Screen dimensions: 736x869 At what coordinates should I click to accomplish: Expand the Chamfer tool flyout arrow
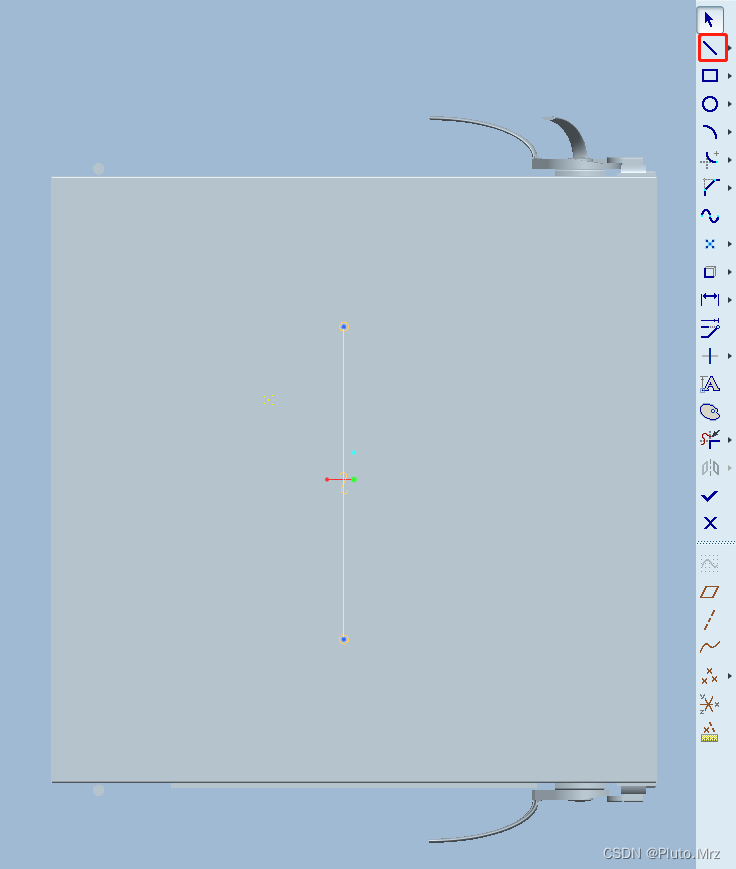click(x=730, y=188)
